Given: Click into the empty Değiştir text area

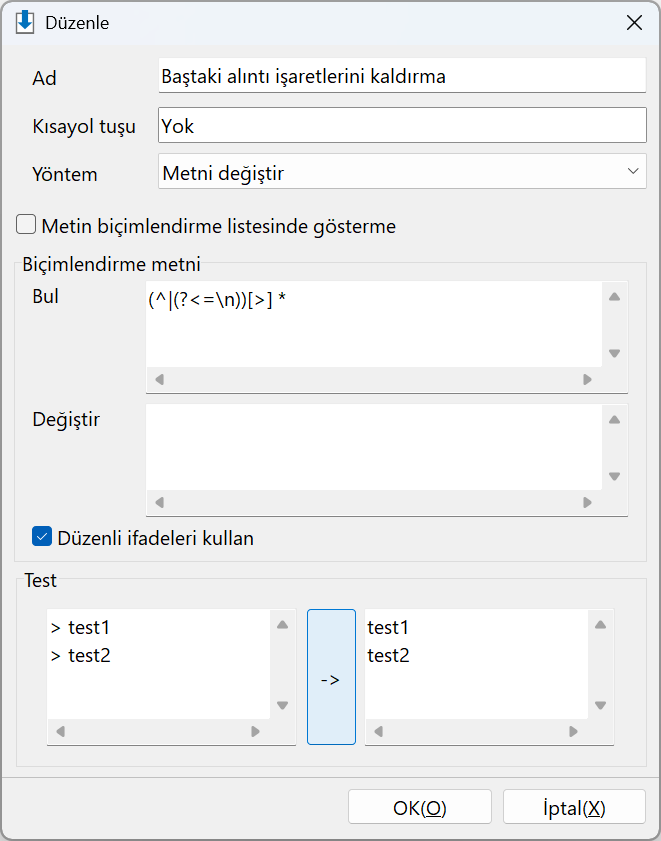Looking at the screenshot, I should [374, 447].
